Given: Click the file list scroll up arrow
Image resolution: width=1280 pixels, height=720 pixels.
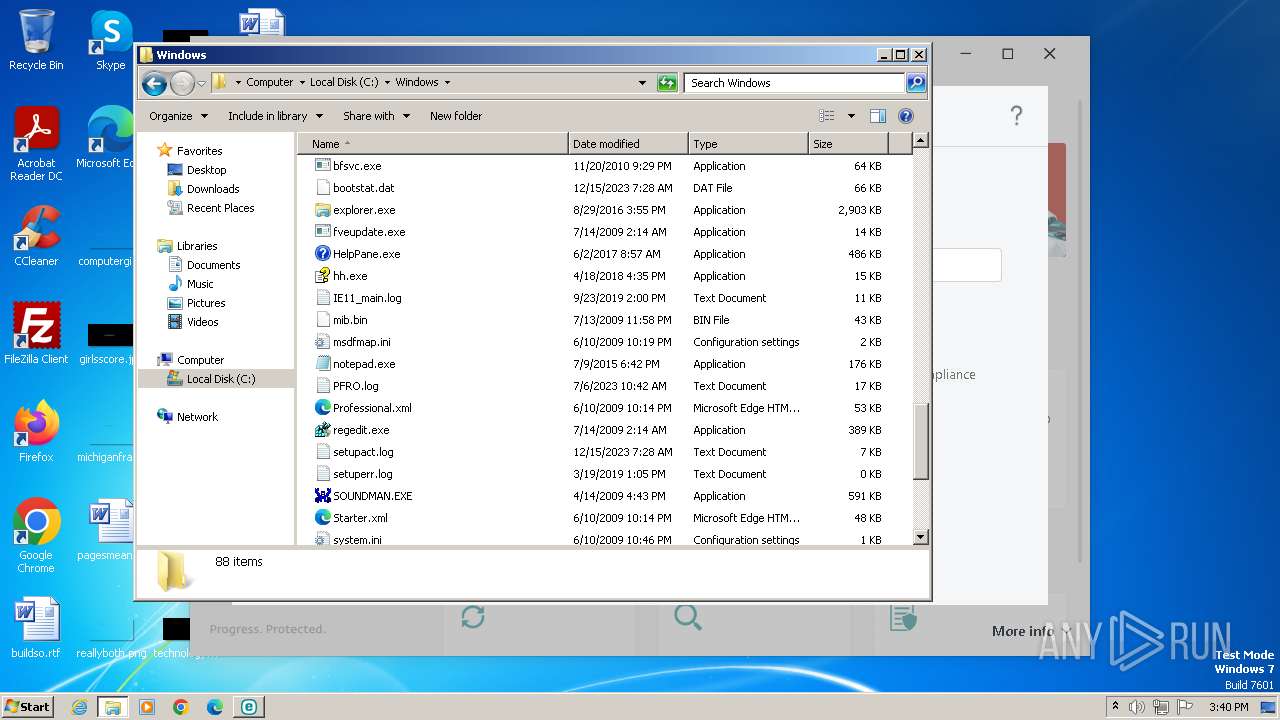Looking at the screenshot, I should pos(921,141).
